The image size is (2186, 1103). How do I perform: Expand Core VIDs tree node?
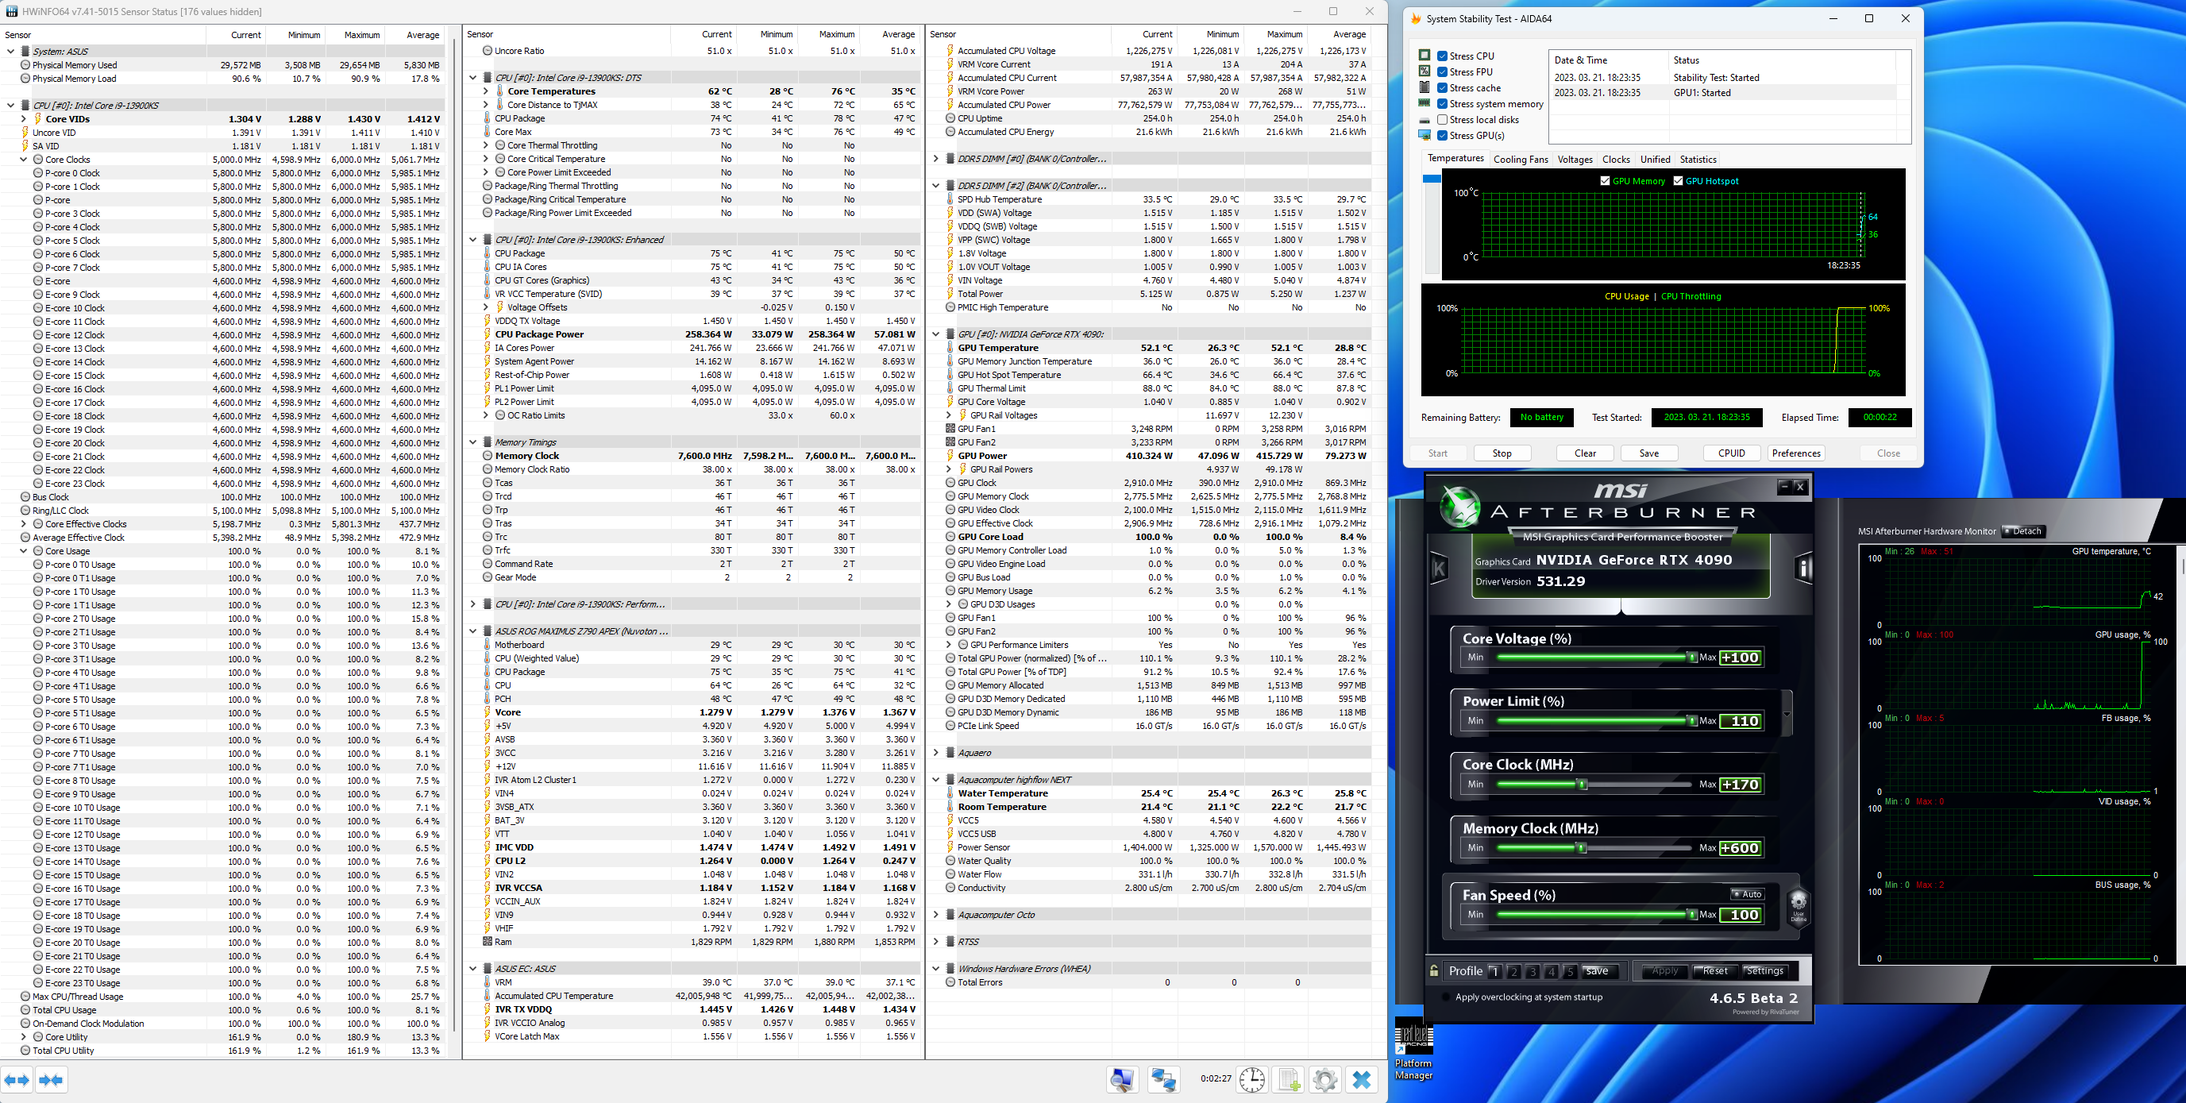tap(24, 119)
